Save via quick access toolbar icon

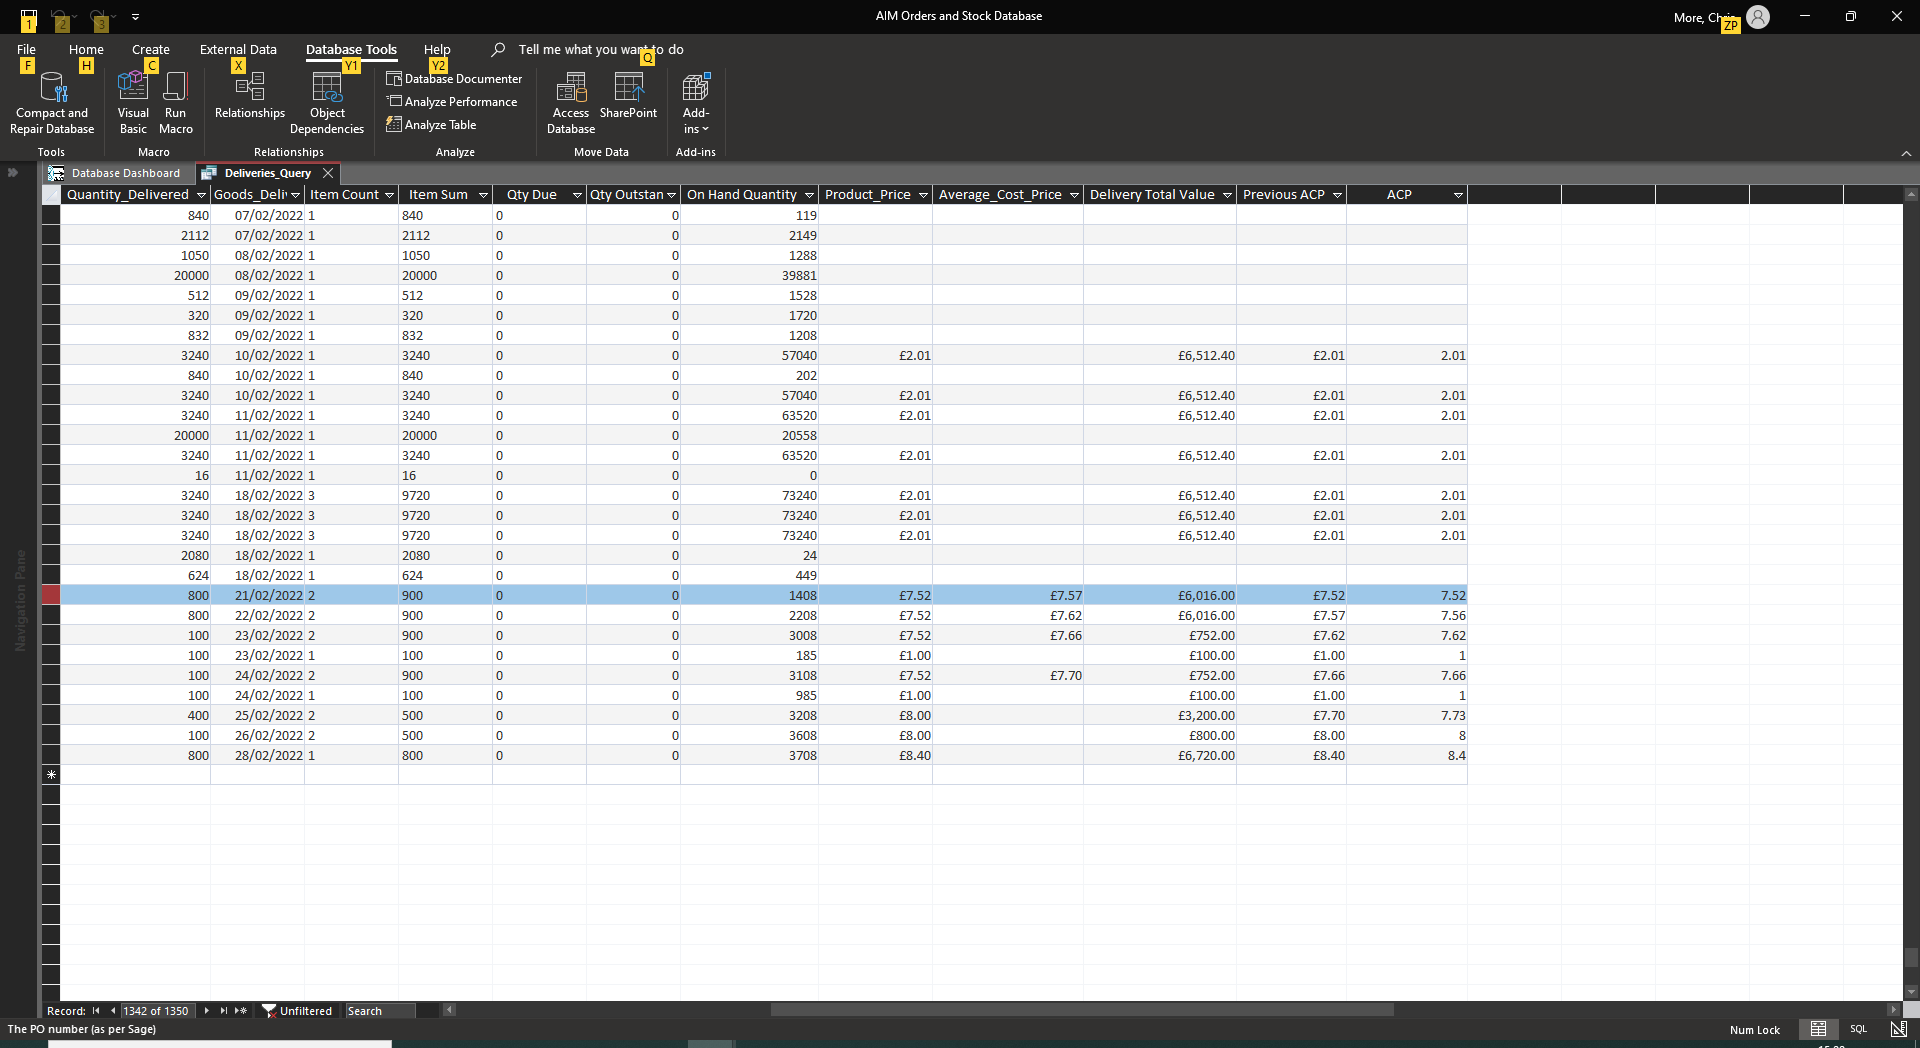point(29,17)
